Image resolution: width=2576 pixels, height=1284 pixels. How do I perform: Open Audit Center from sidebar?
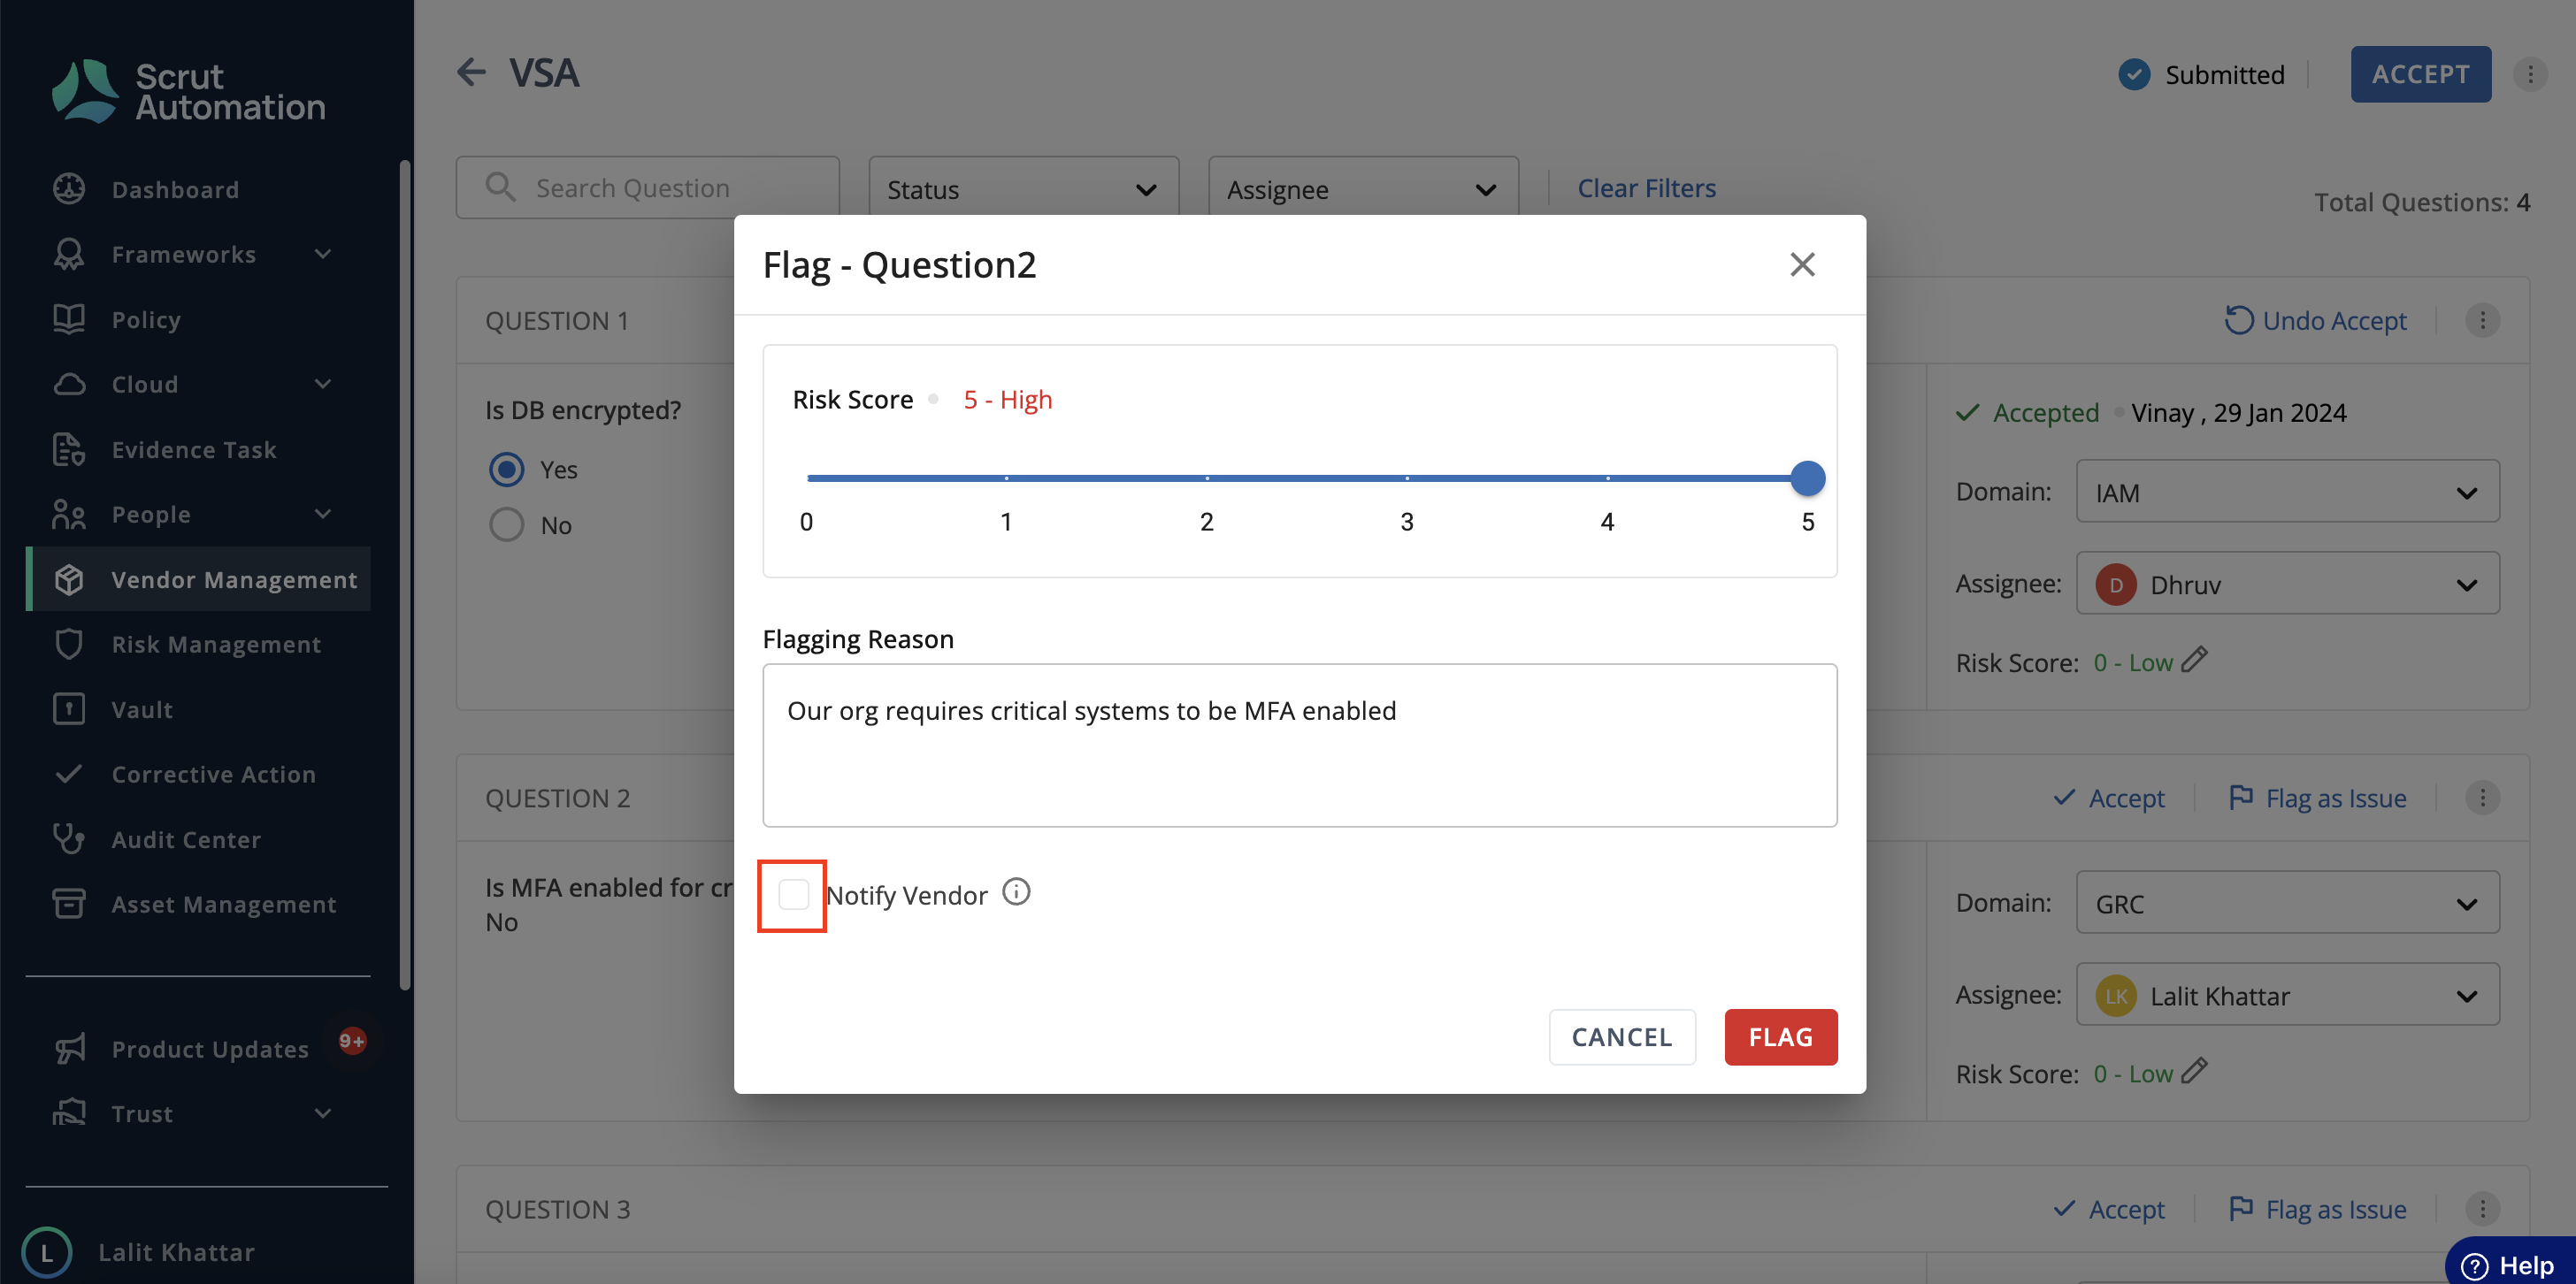(186, 839)
